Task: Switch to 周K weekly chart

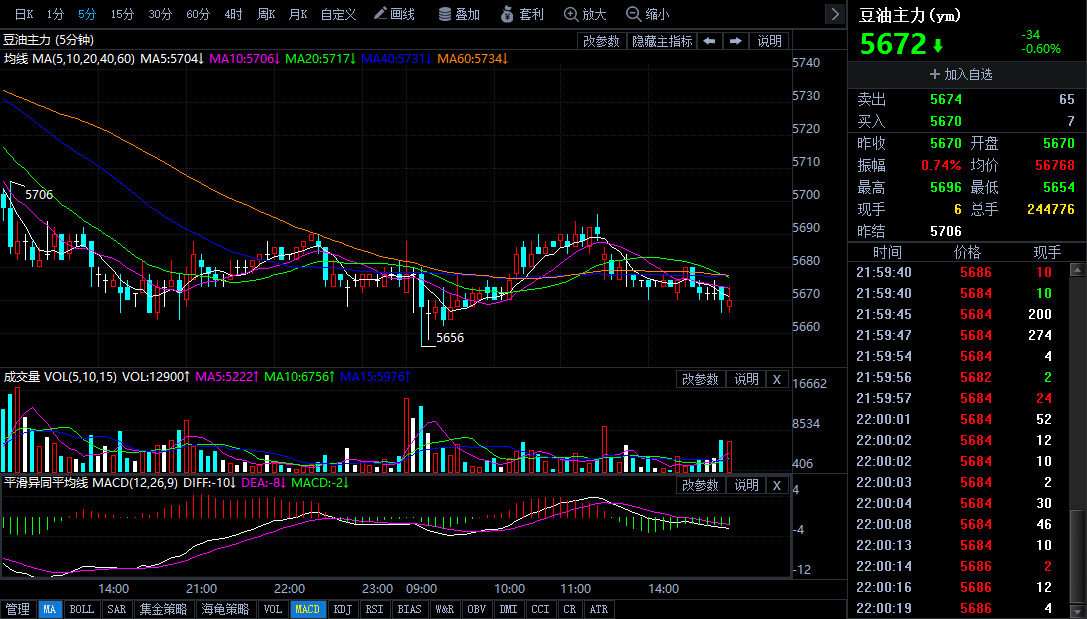Action: (266, 14)
